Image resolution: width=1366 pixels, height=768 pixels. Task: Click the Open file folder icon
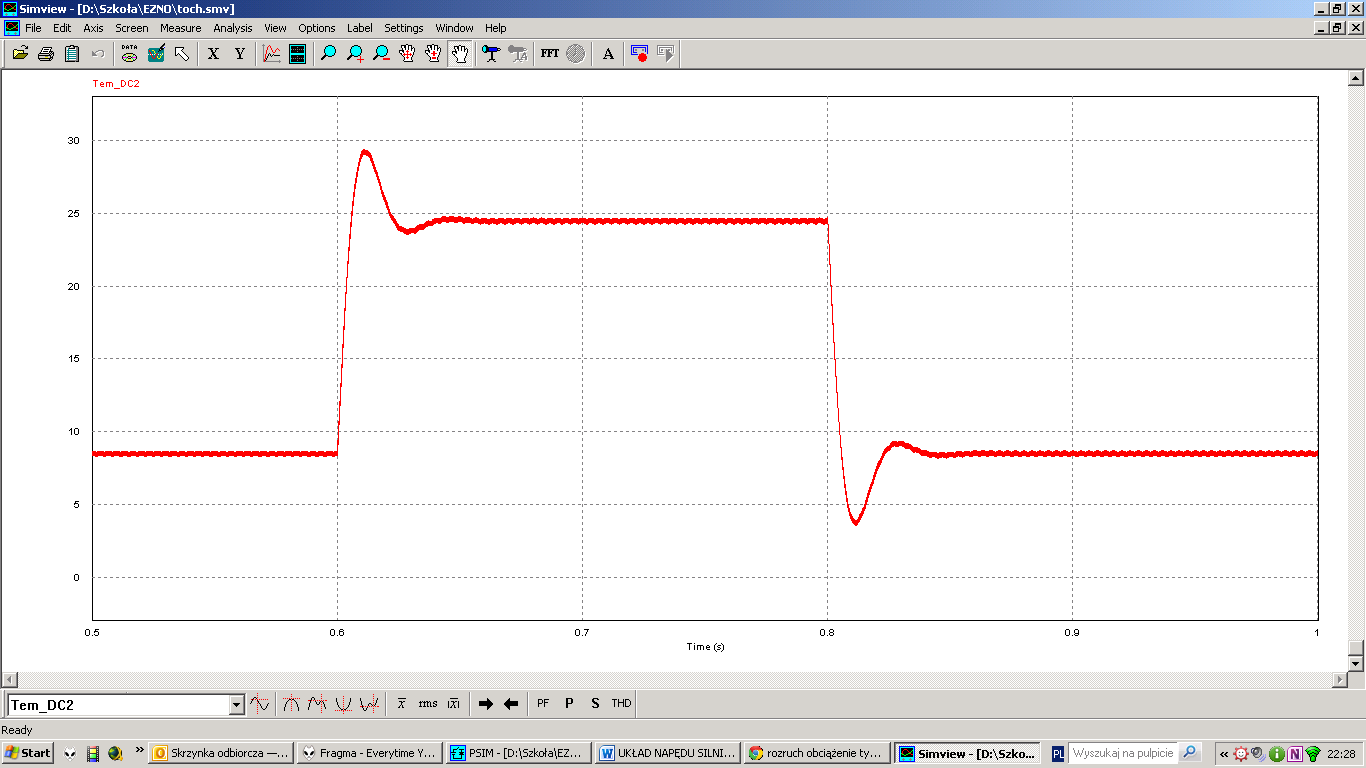tap(20, 54)
